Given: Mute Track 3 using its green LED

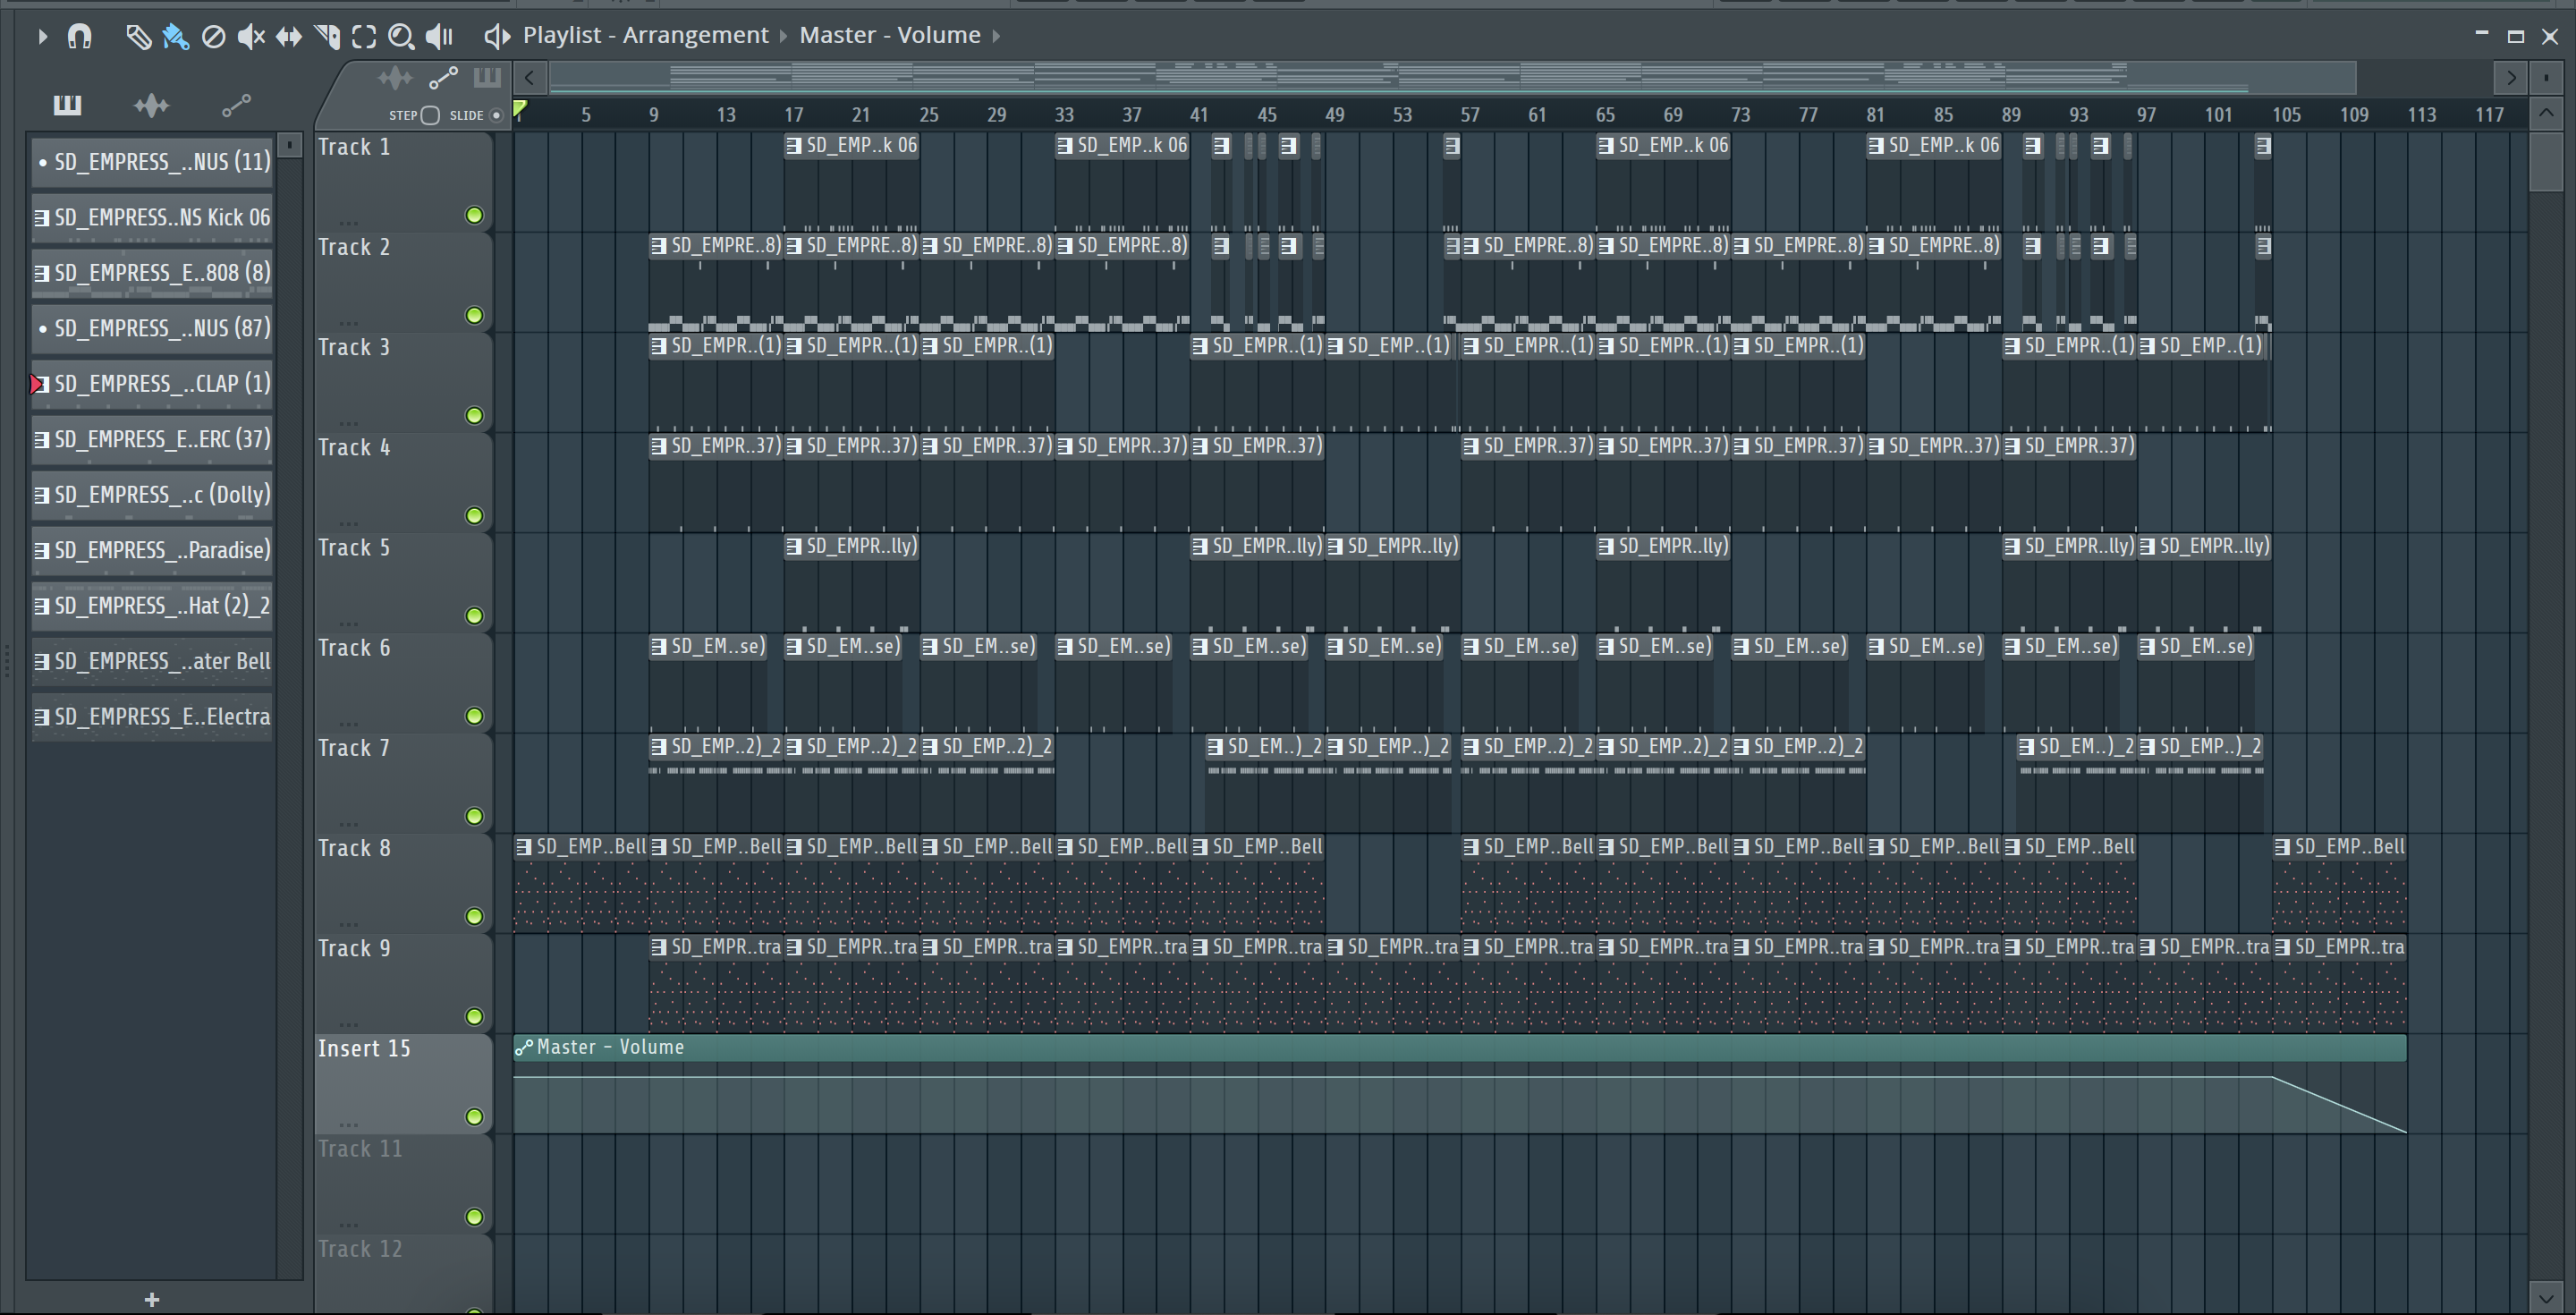Looking at the screenshot, I should tap(474, 415).
